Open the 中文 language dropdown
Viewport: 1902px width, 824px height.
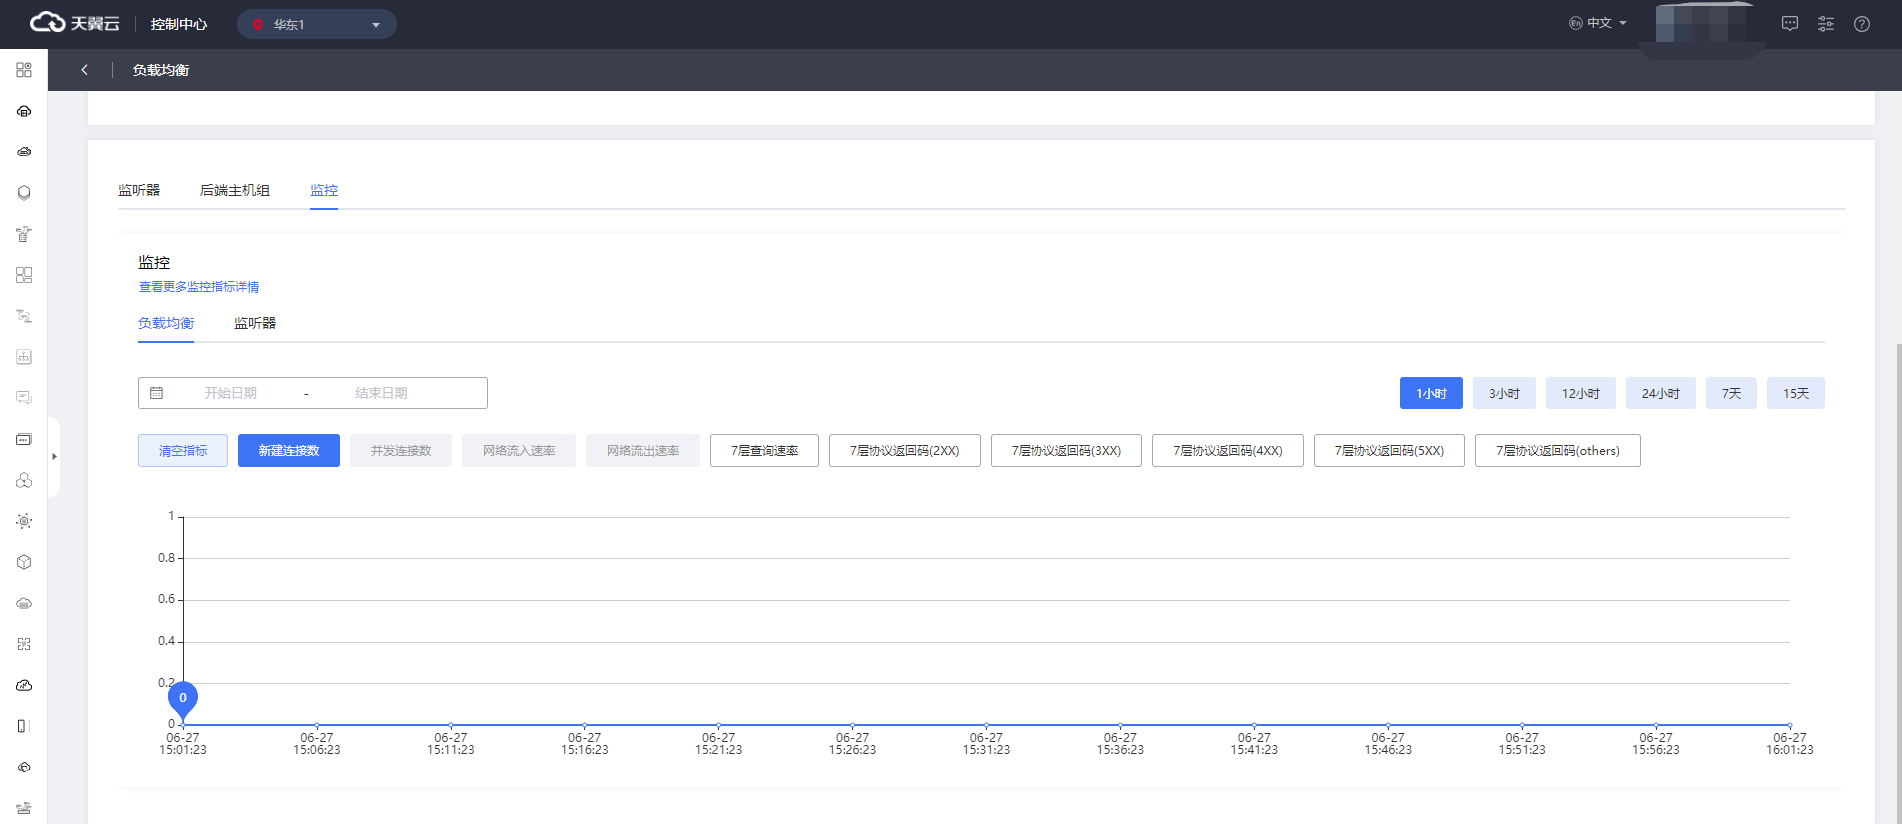tap(1598, 23)
